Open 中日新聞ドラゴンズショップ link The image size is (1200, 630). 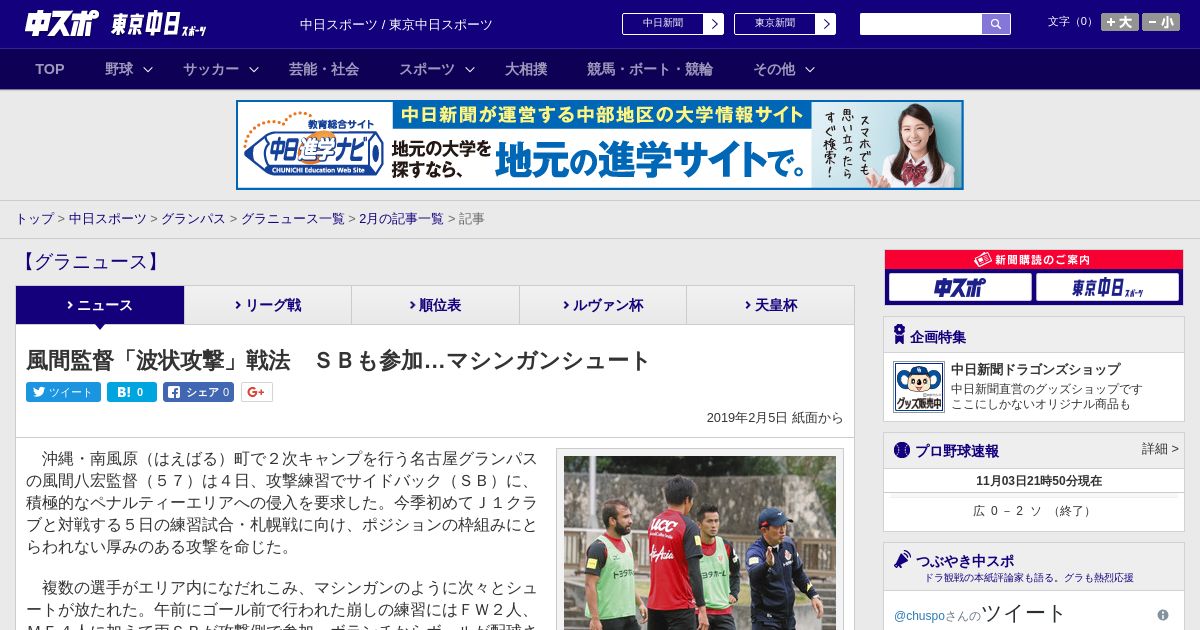point(1035,369)
